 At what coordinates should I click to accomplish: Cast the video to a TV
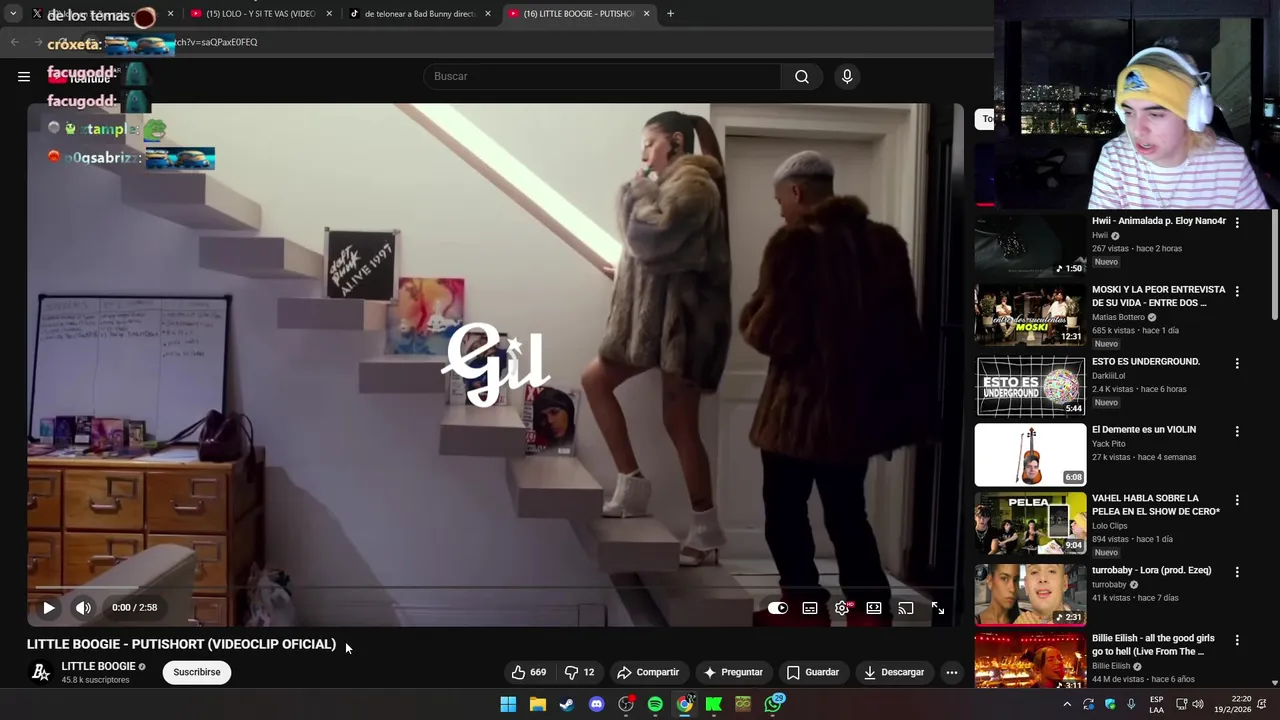click(x=906, y=608)
